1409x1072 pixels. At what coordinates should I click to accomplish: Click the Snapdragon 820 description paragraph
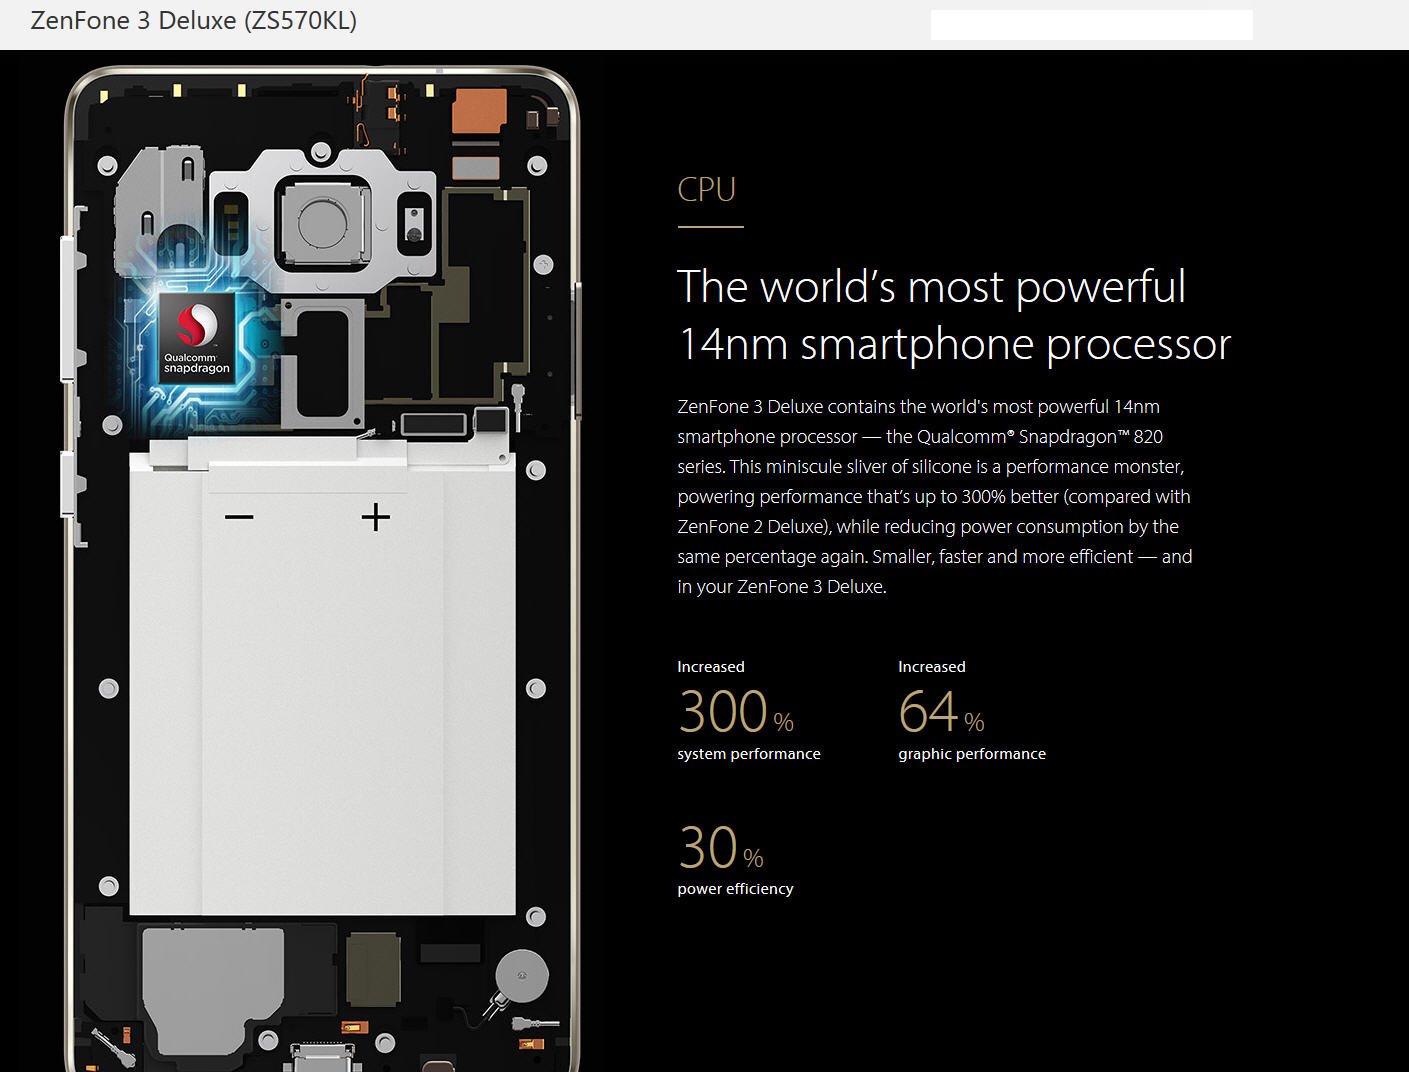[935, 496]
